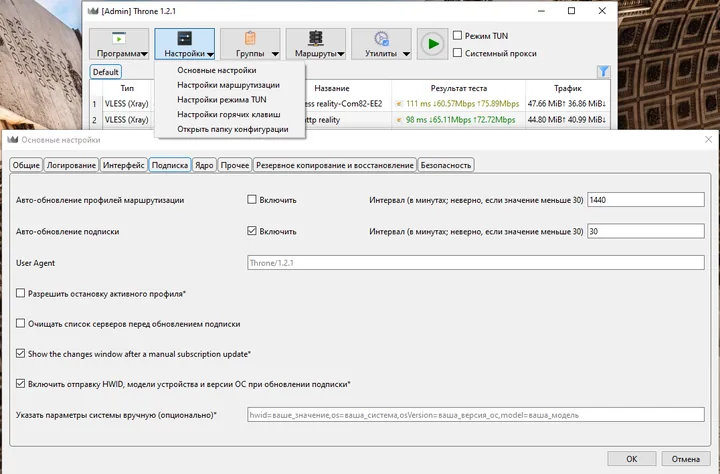
Task: Click the test result 98 ms ↓65.11Mbps
Action: pos(460,120)
